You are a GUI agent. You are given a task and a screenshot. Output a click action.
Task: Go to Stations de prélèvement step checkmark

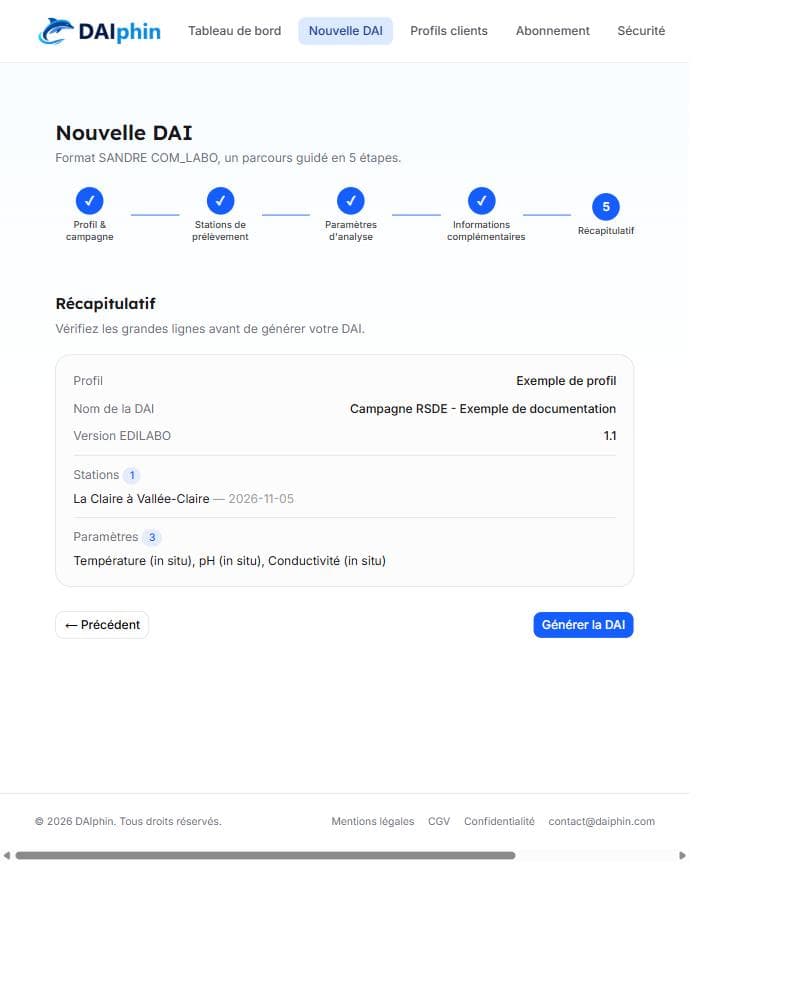tap(220, 201)
